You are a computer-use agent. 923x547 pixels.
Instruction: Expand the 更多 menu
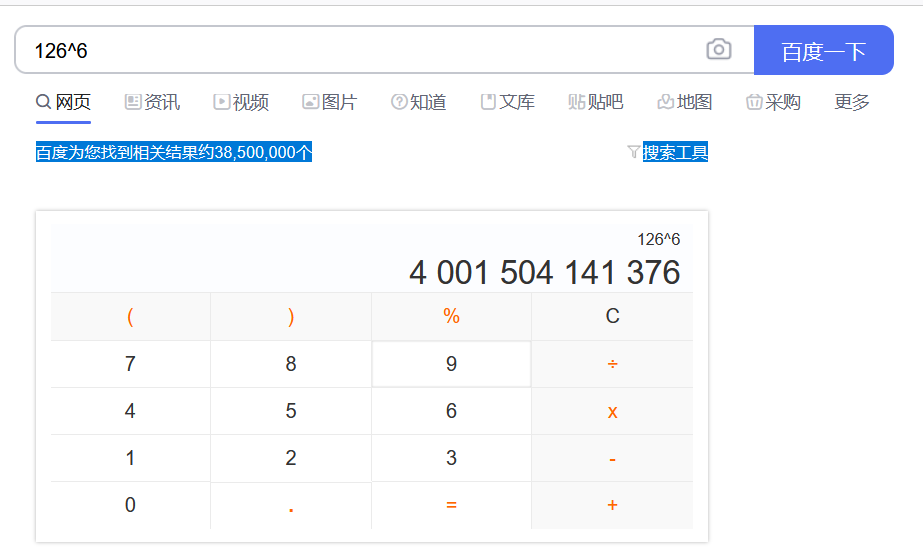(x=852, y=102)
